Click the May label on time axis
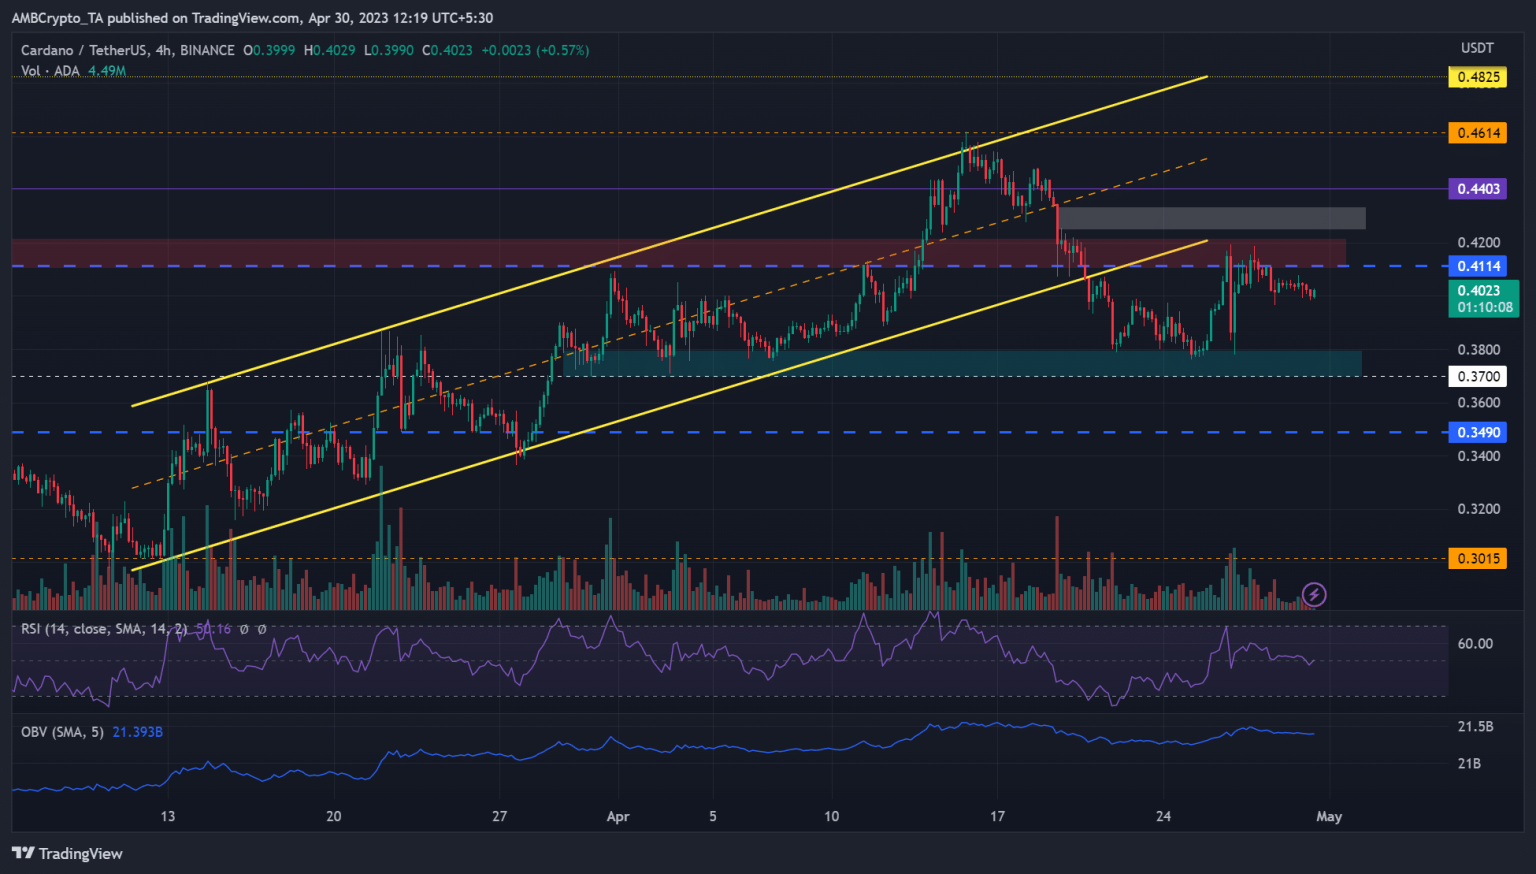This screenshot has width=1536, height=874. point(1328,816)
